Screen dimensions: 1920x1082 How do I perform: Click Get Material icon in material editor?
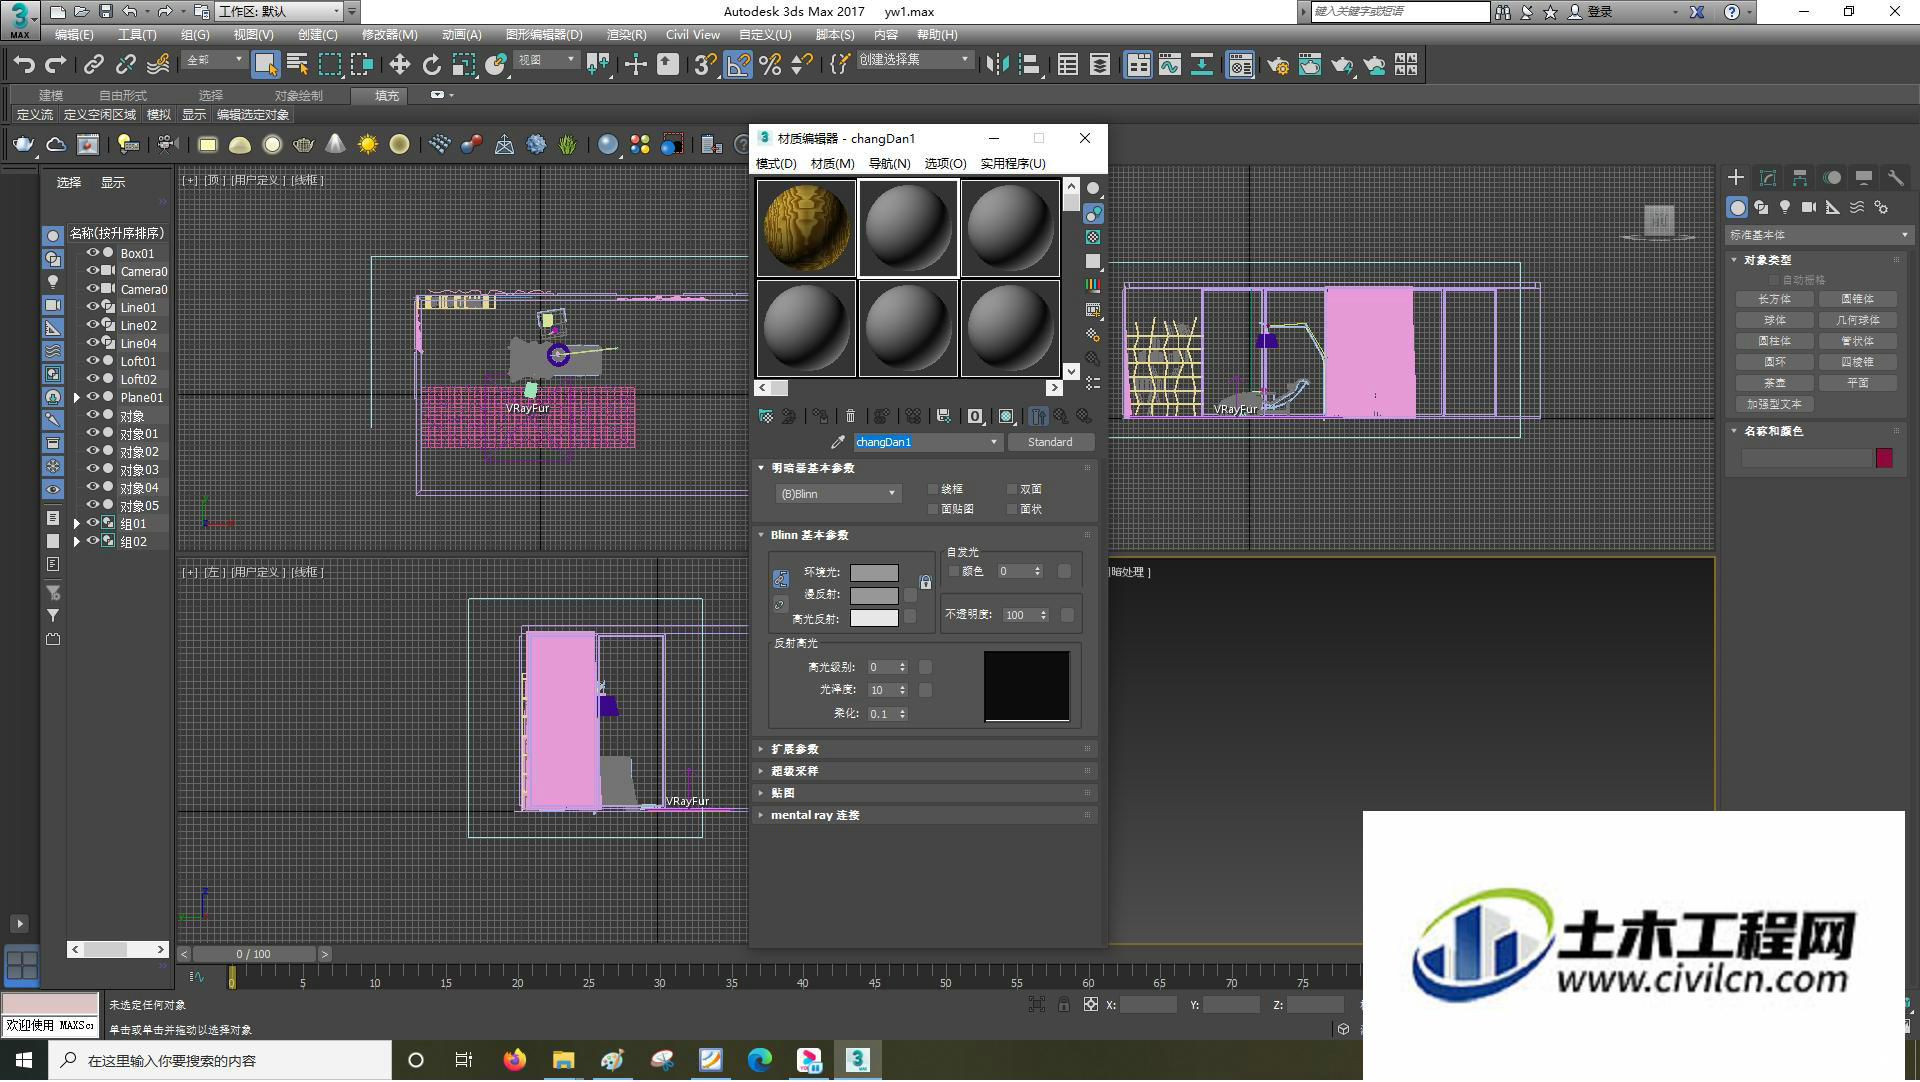[x=766, y=416]
